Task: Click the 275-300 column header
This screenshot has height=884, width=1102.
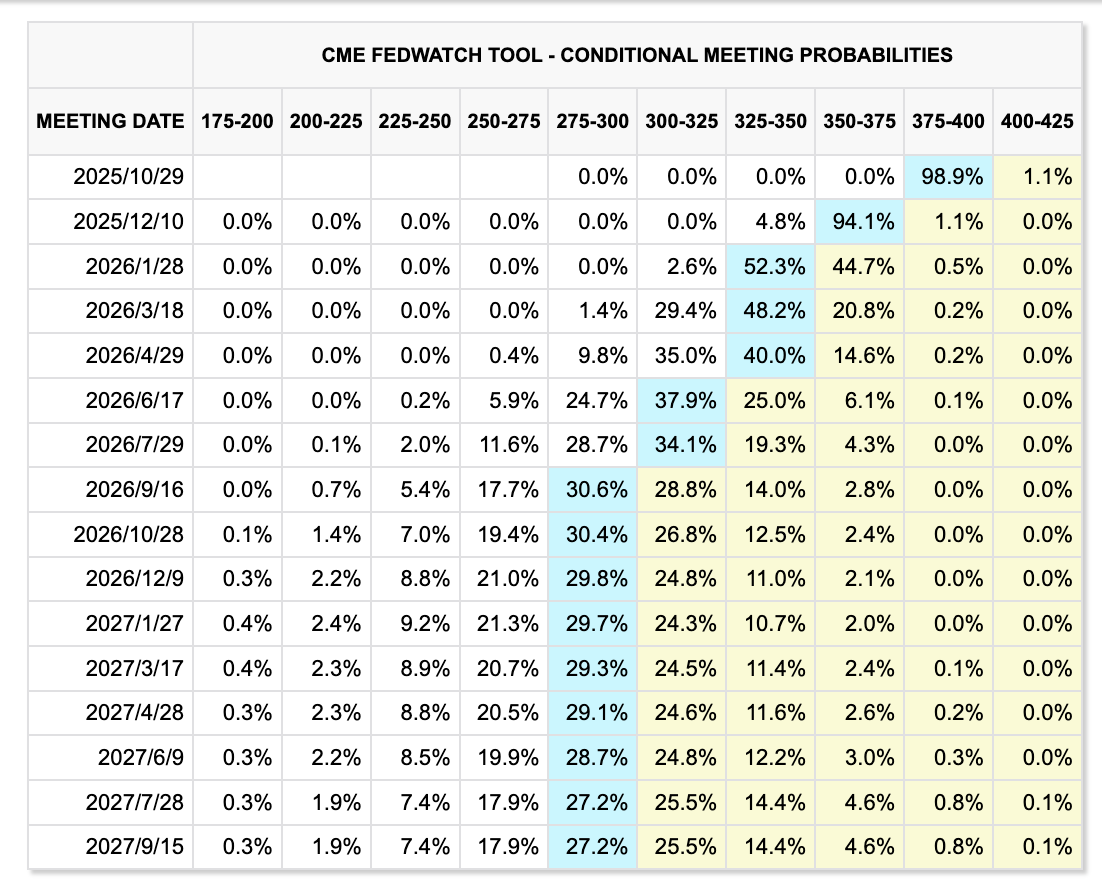Action: coord(593,121)
